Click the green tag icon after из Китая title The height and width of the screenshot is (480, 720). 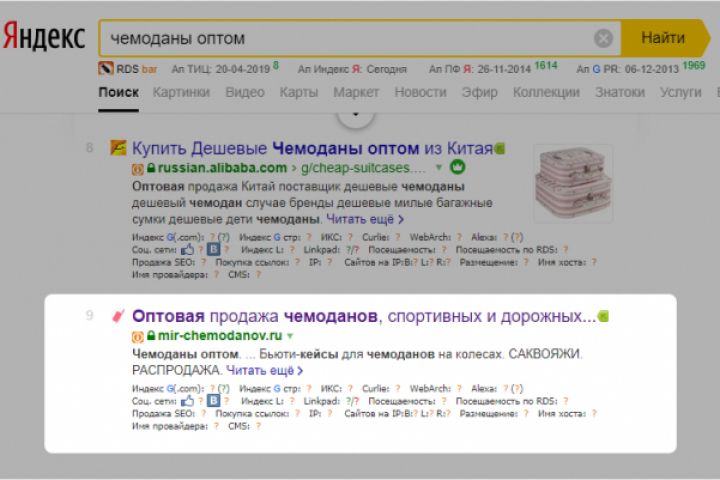[x=500, y=148]
